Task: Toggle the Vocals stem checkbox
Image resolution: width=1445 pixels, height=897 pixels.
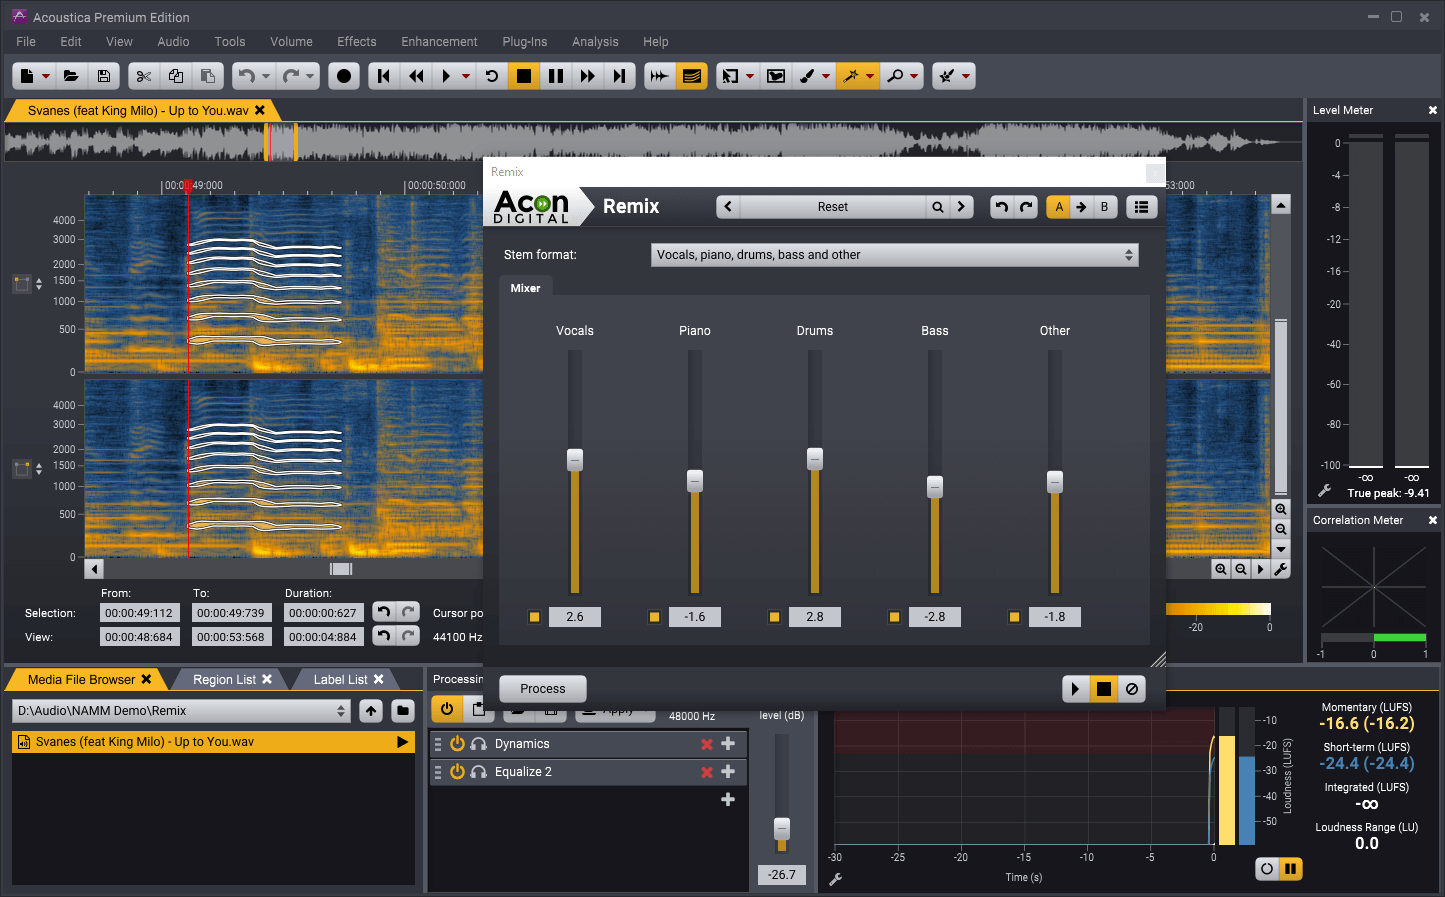Action: [534, 617]
